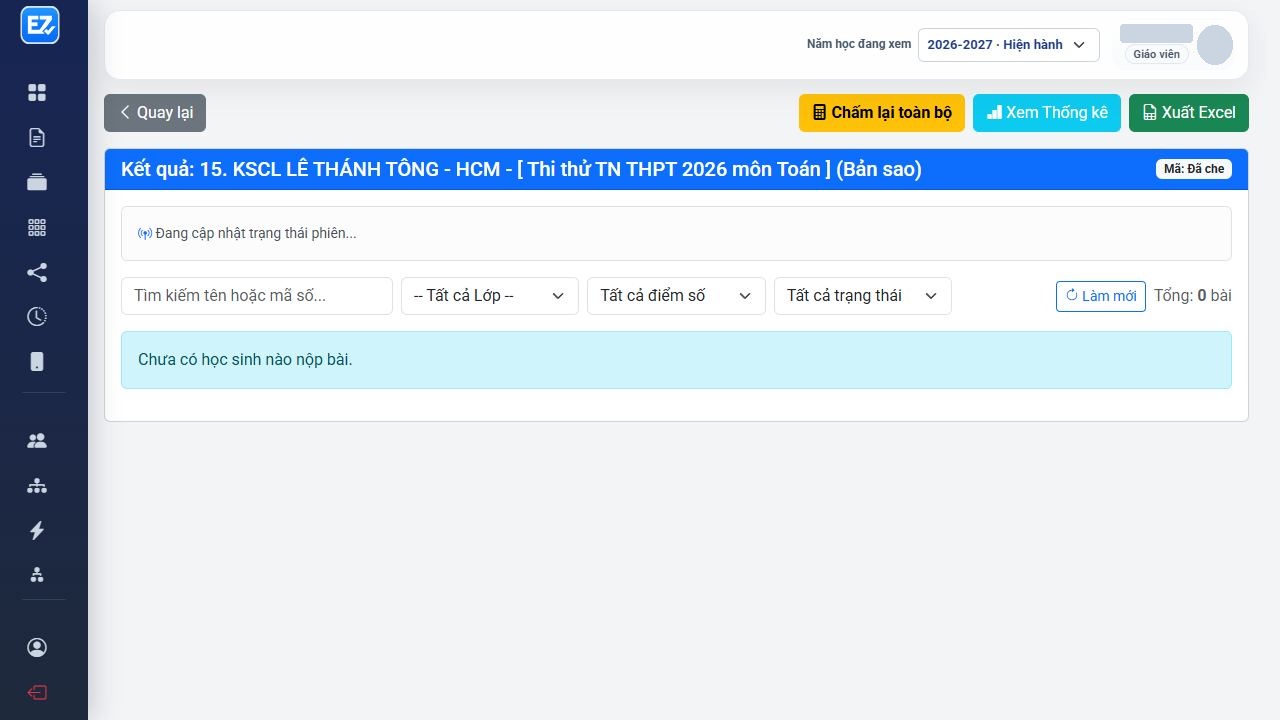Open 'Xem Thống kê' statistics
Viewport: 1280px width, 720px height.
[1047, 113]
